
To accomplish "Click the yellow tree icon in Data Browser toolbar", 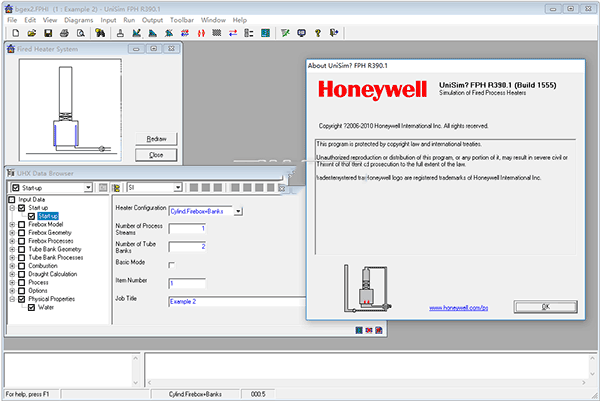I will pyautogui.click(x=116, y=187).
